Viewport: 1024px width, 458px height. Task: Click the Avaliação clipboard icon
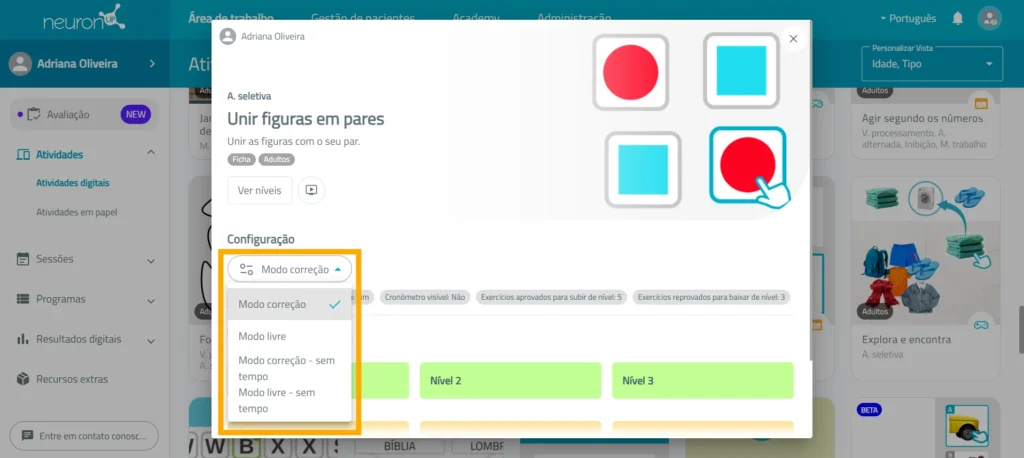pyautogui.click(x=35, y=114)
